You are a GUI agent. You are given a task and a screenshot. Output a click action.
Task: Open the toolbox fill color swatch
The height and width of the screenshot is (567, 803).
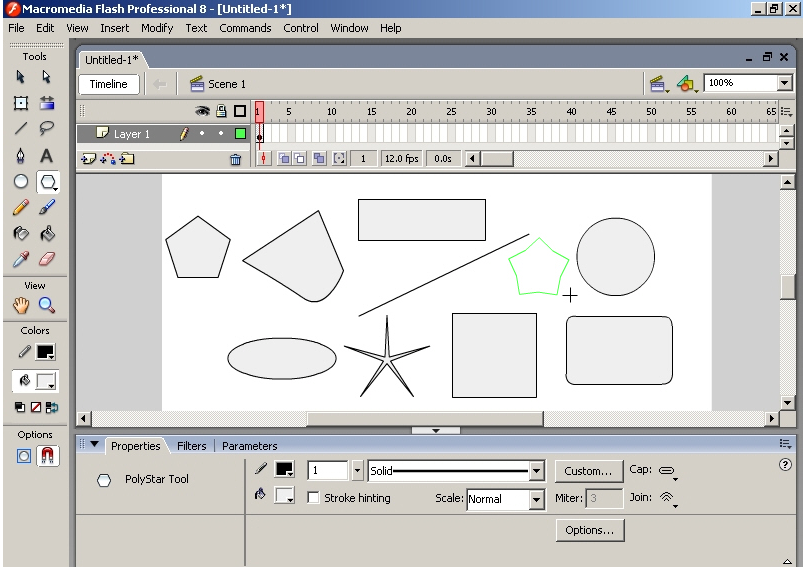46,381
